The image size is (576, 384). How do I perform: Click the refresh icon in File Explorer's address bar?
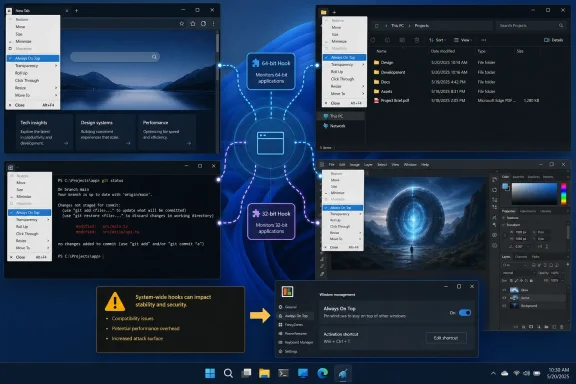pyautogui.click(x=377, y=26)
